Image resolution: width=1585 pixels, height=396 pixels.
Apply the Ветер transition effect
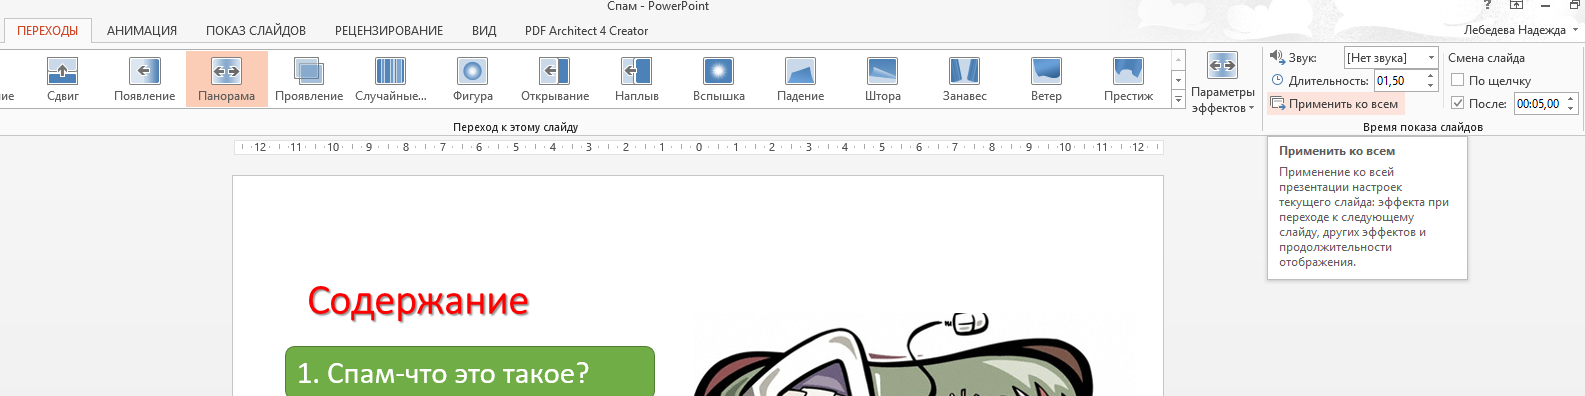1047,79
